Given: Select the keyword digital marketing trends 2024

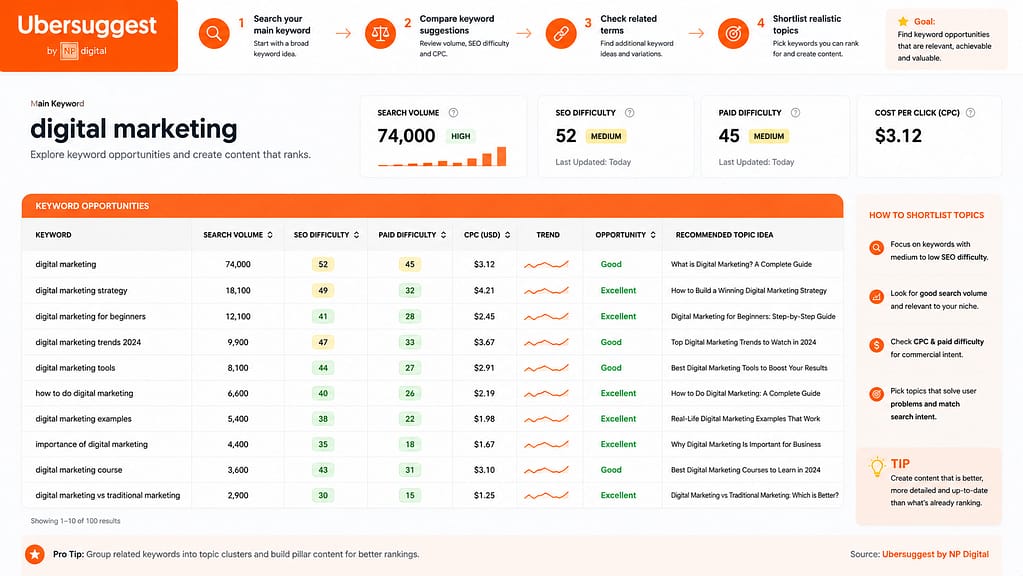Looking at the screenshot, I should click(88, 342).
